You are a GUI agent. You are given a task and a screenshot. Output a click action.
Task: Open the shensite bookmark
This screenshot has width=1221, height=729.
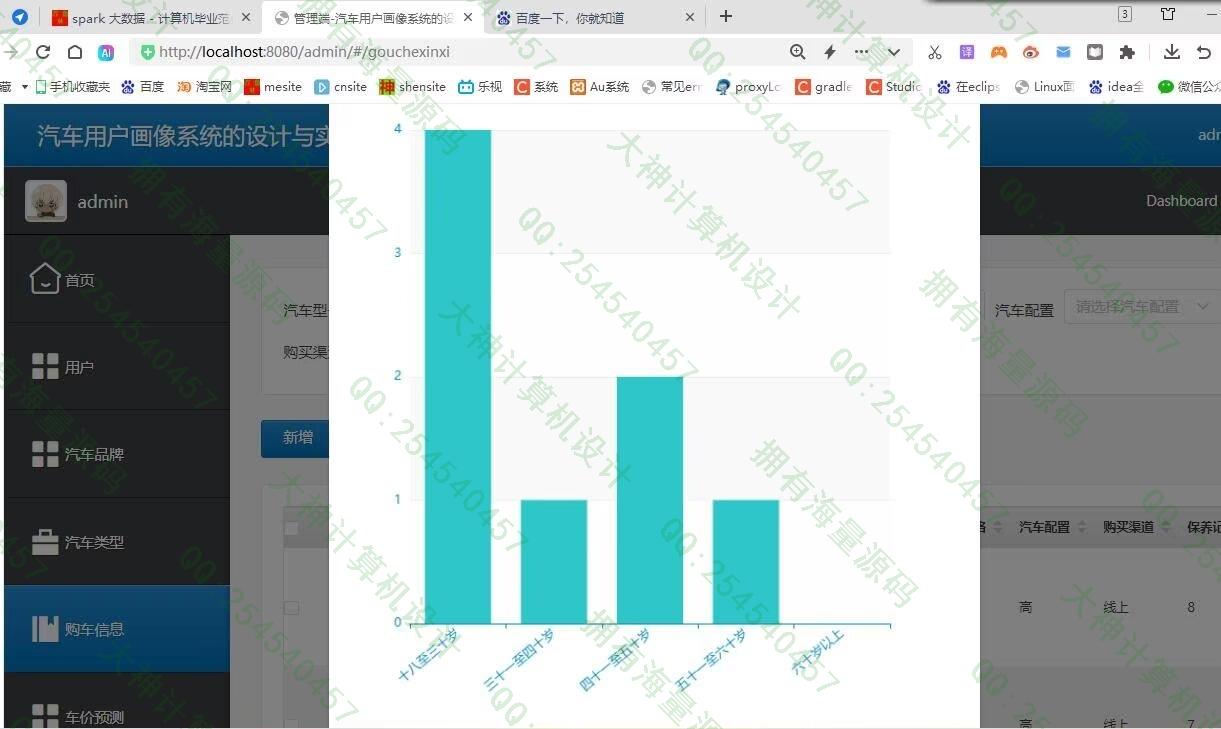(413, 87)
